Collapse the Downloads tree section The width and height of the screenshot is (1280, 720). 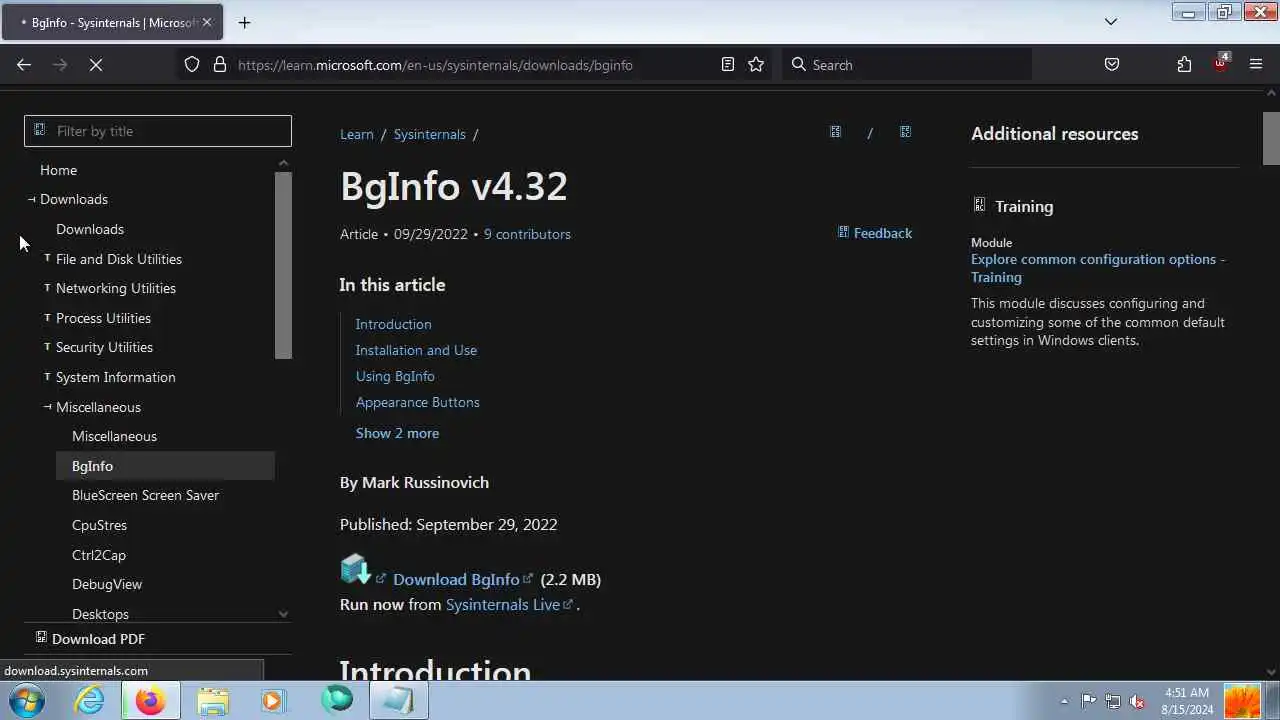click(x=31, y=199)
